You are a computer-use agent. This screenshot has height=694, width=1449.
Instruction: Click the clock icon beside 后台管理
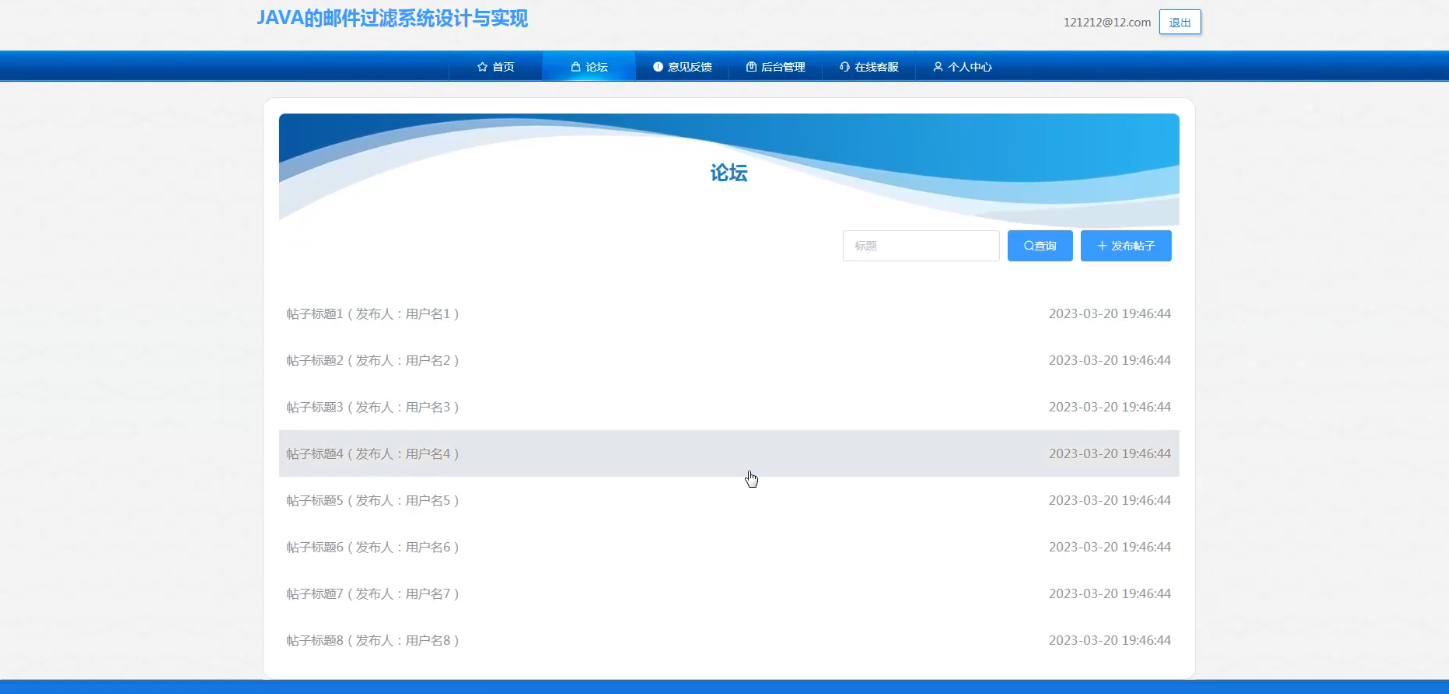pos(750,66)
